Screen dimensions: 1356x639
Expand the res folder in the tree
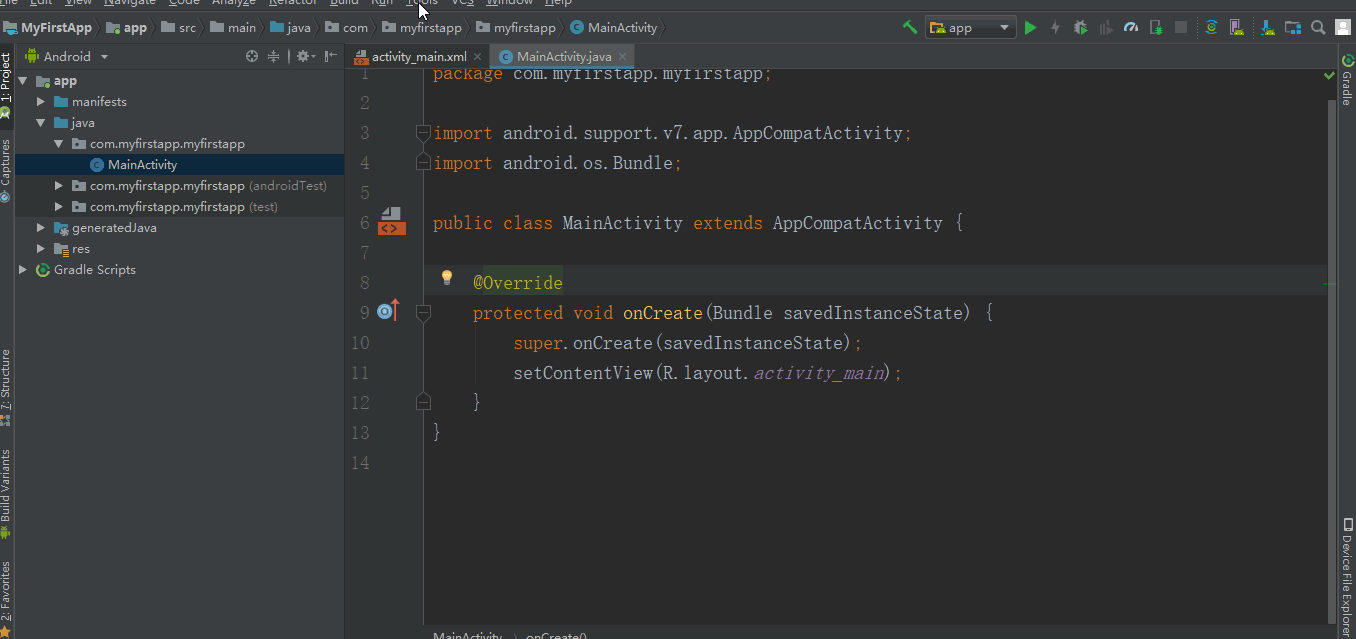41,249
